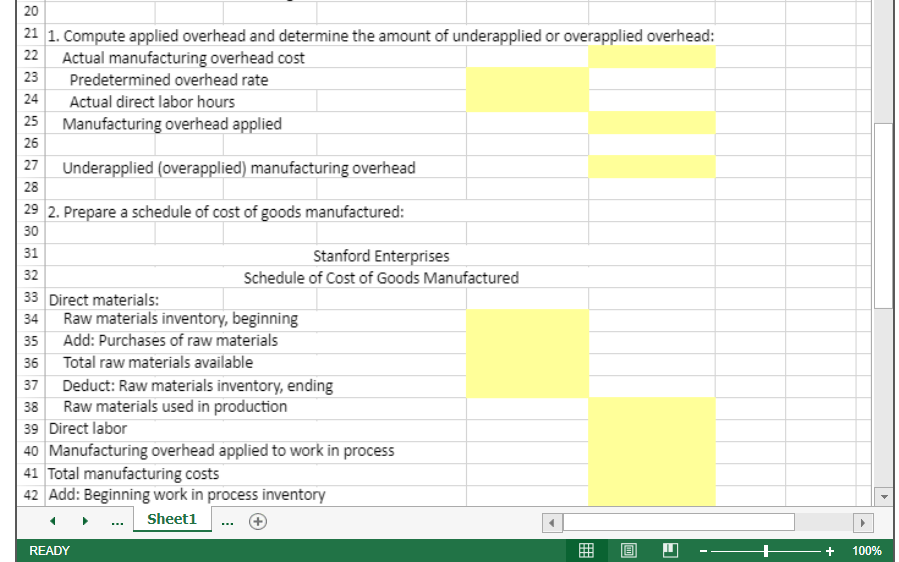
Task: Click the zoom out minus button
Action: click(x=703, y=551)
